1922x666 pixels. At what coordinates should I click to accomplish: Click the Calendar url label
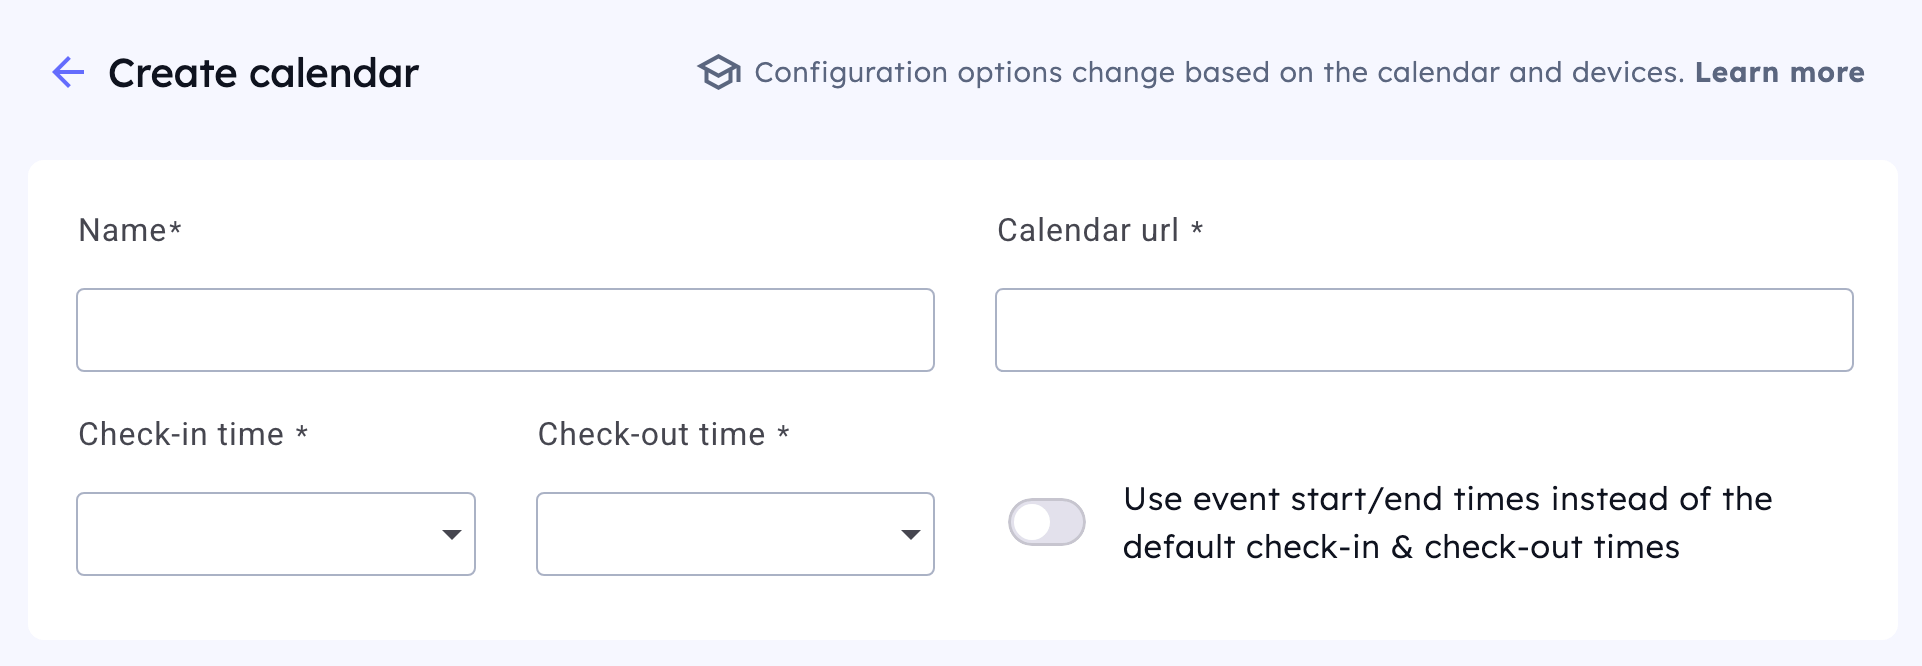tap(1088, 231)
